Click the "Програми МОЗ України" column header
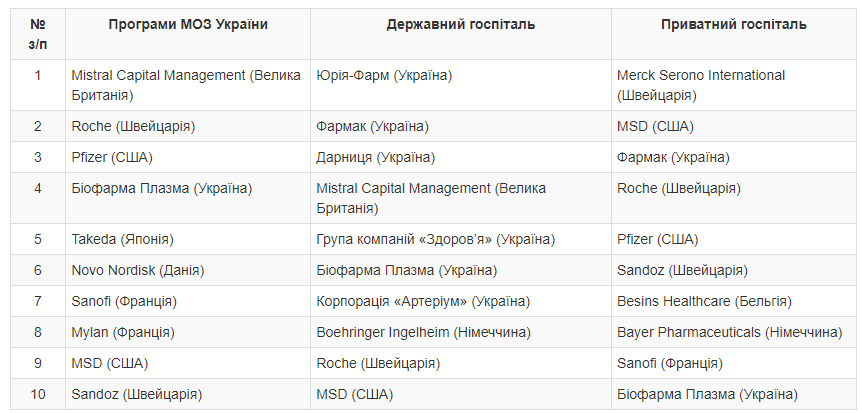Image resolution: width=862 pixels, height=413 pixels. coord(187,25)
